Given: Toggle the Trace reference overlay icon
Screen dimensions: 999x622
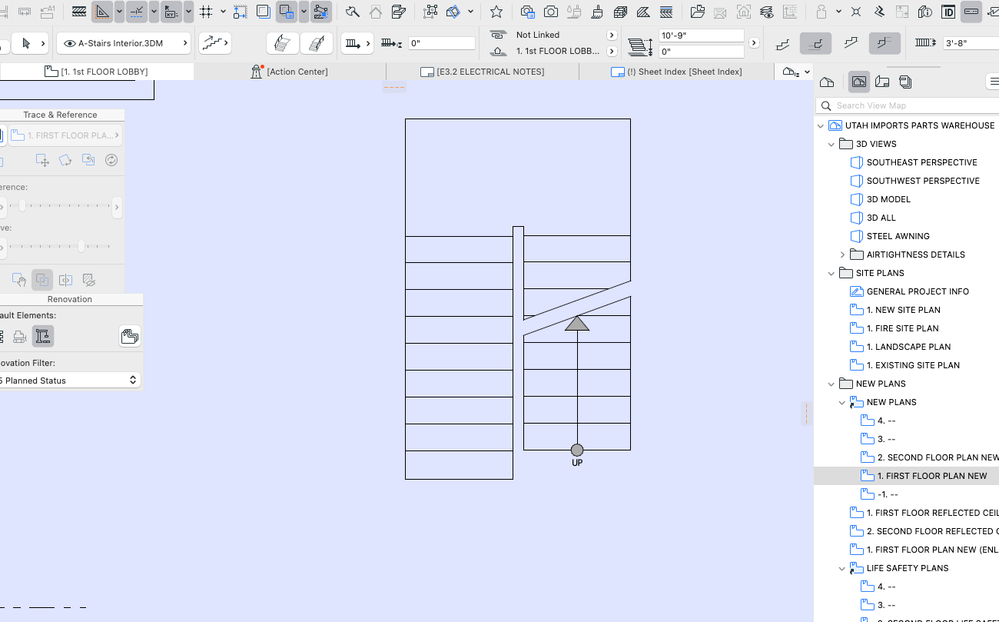Looking at the screenshot, I should [286, 11].
